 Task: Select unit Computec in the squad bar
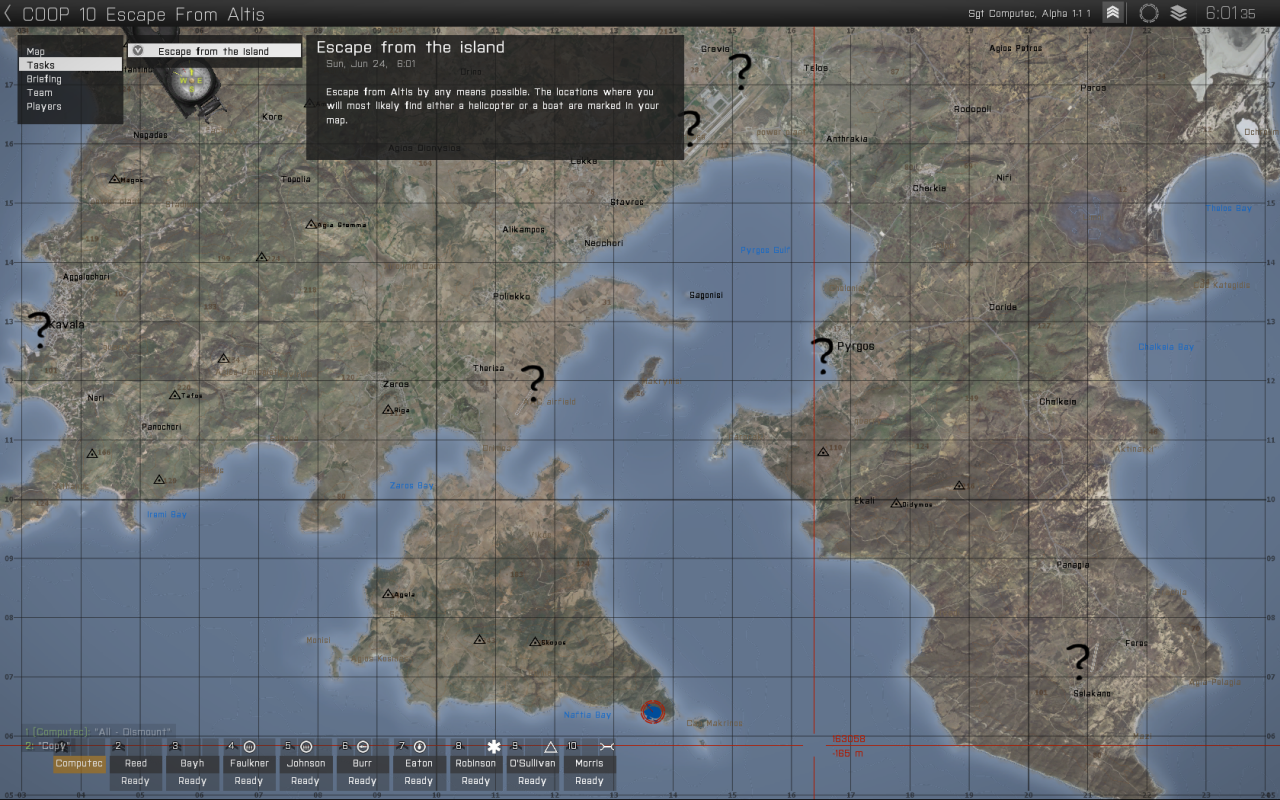pyautogui.click(x=79, y=763)
